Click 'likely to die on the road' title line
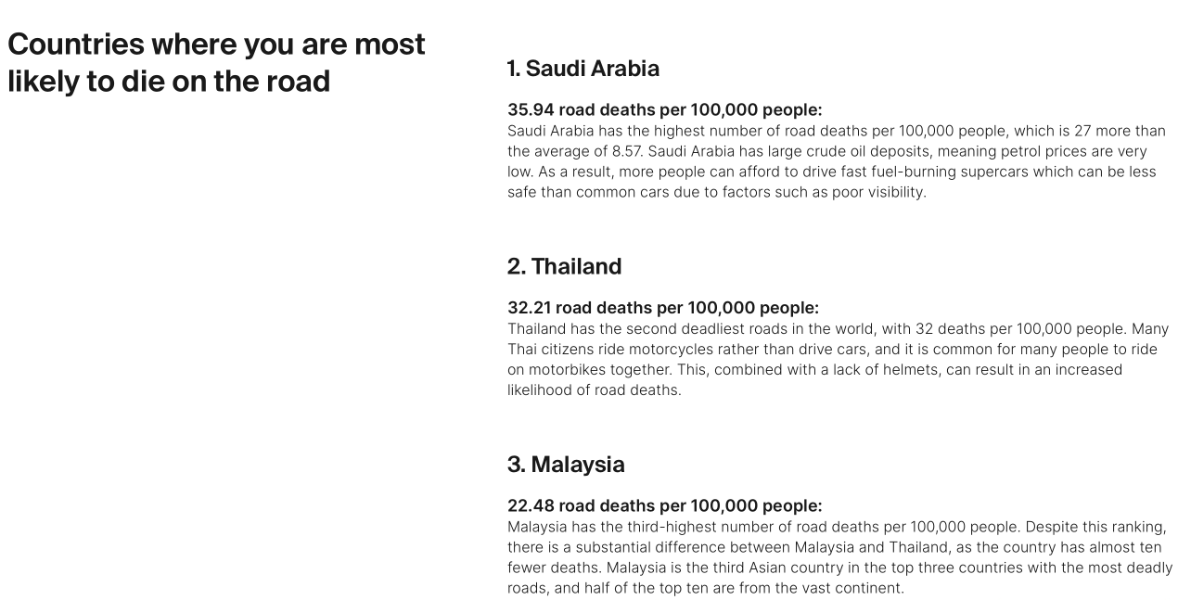 [x=169, y=81]
